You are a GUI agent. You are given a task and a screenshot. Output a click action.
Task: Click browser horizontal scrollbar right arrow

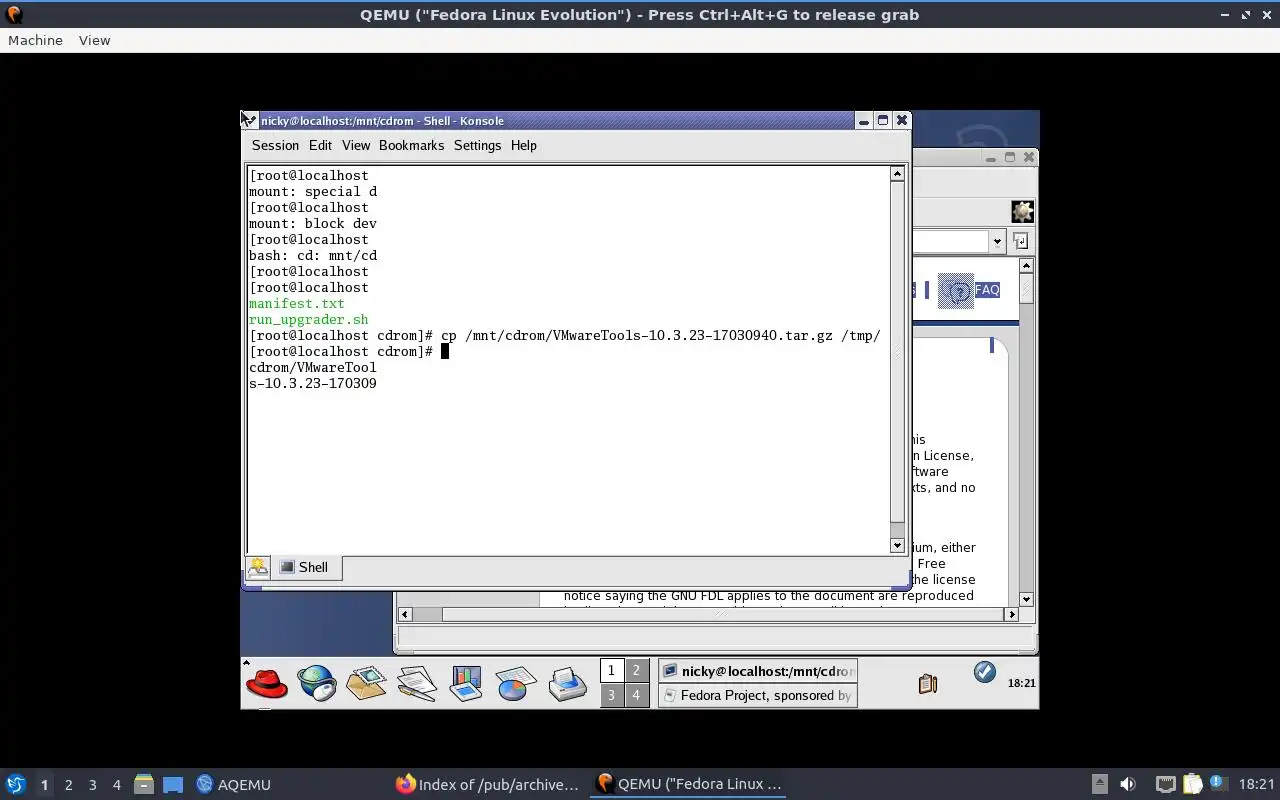coord(1011,614)
